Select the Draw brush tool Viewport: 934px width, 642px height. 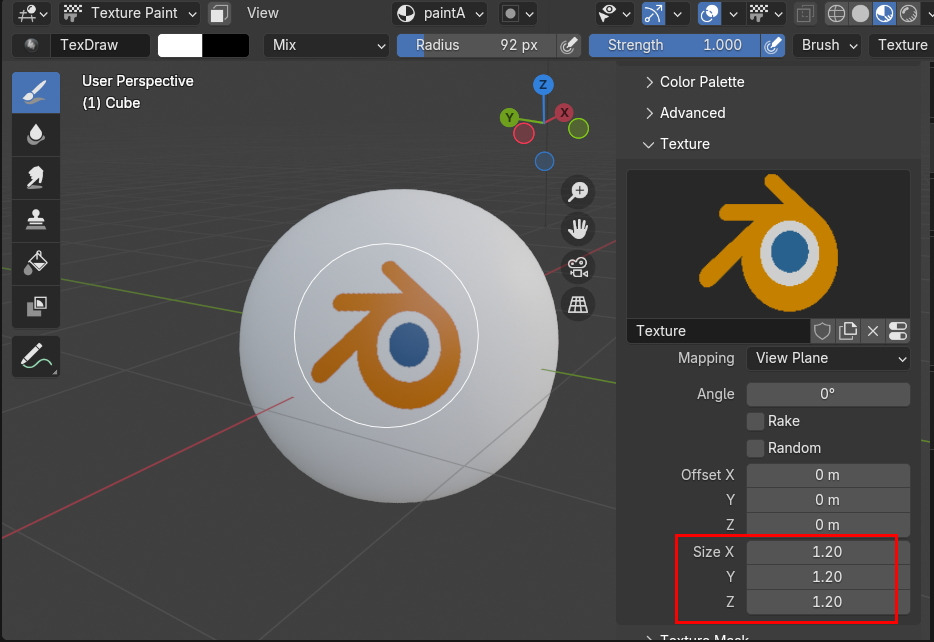click(36, 92)
